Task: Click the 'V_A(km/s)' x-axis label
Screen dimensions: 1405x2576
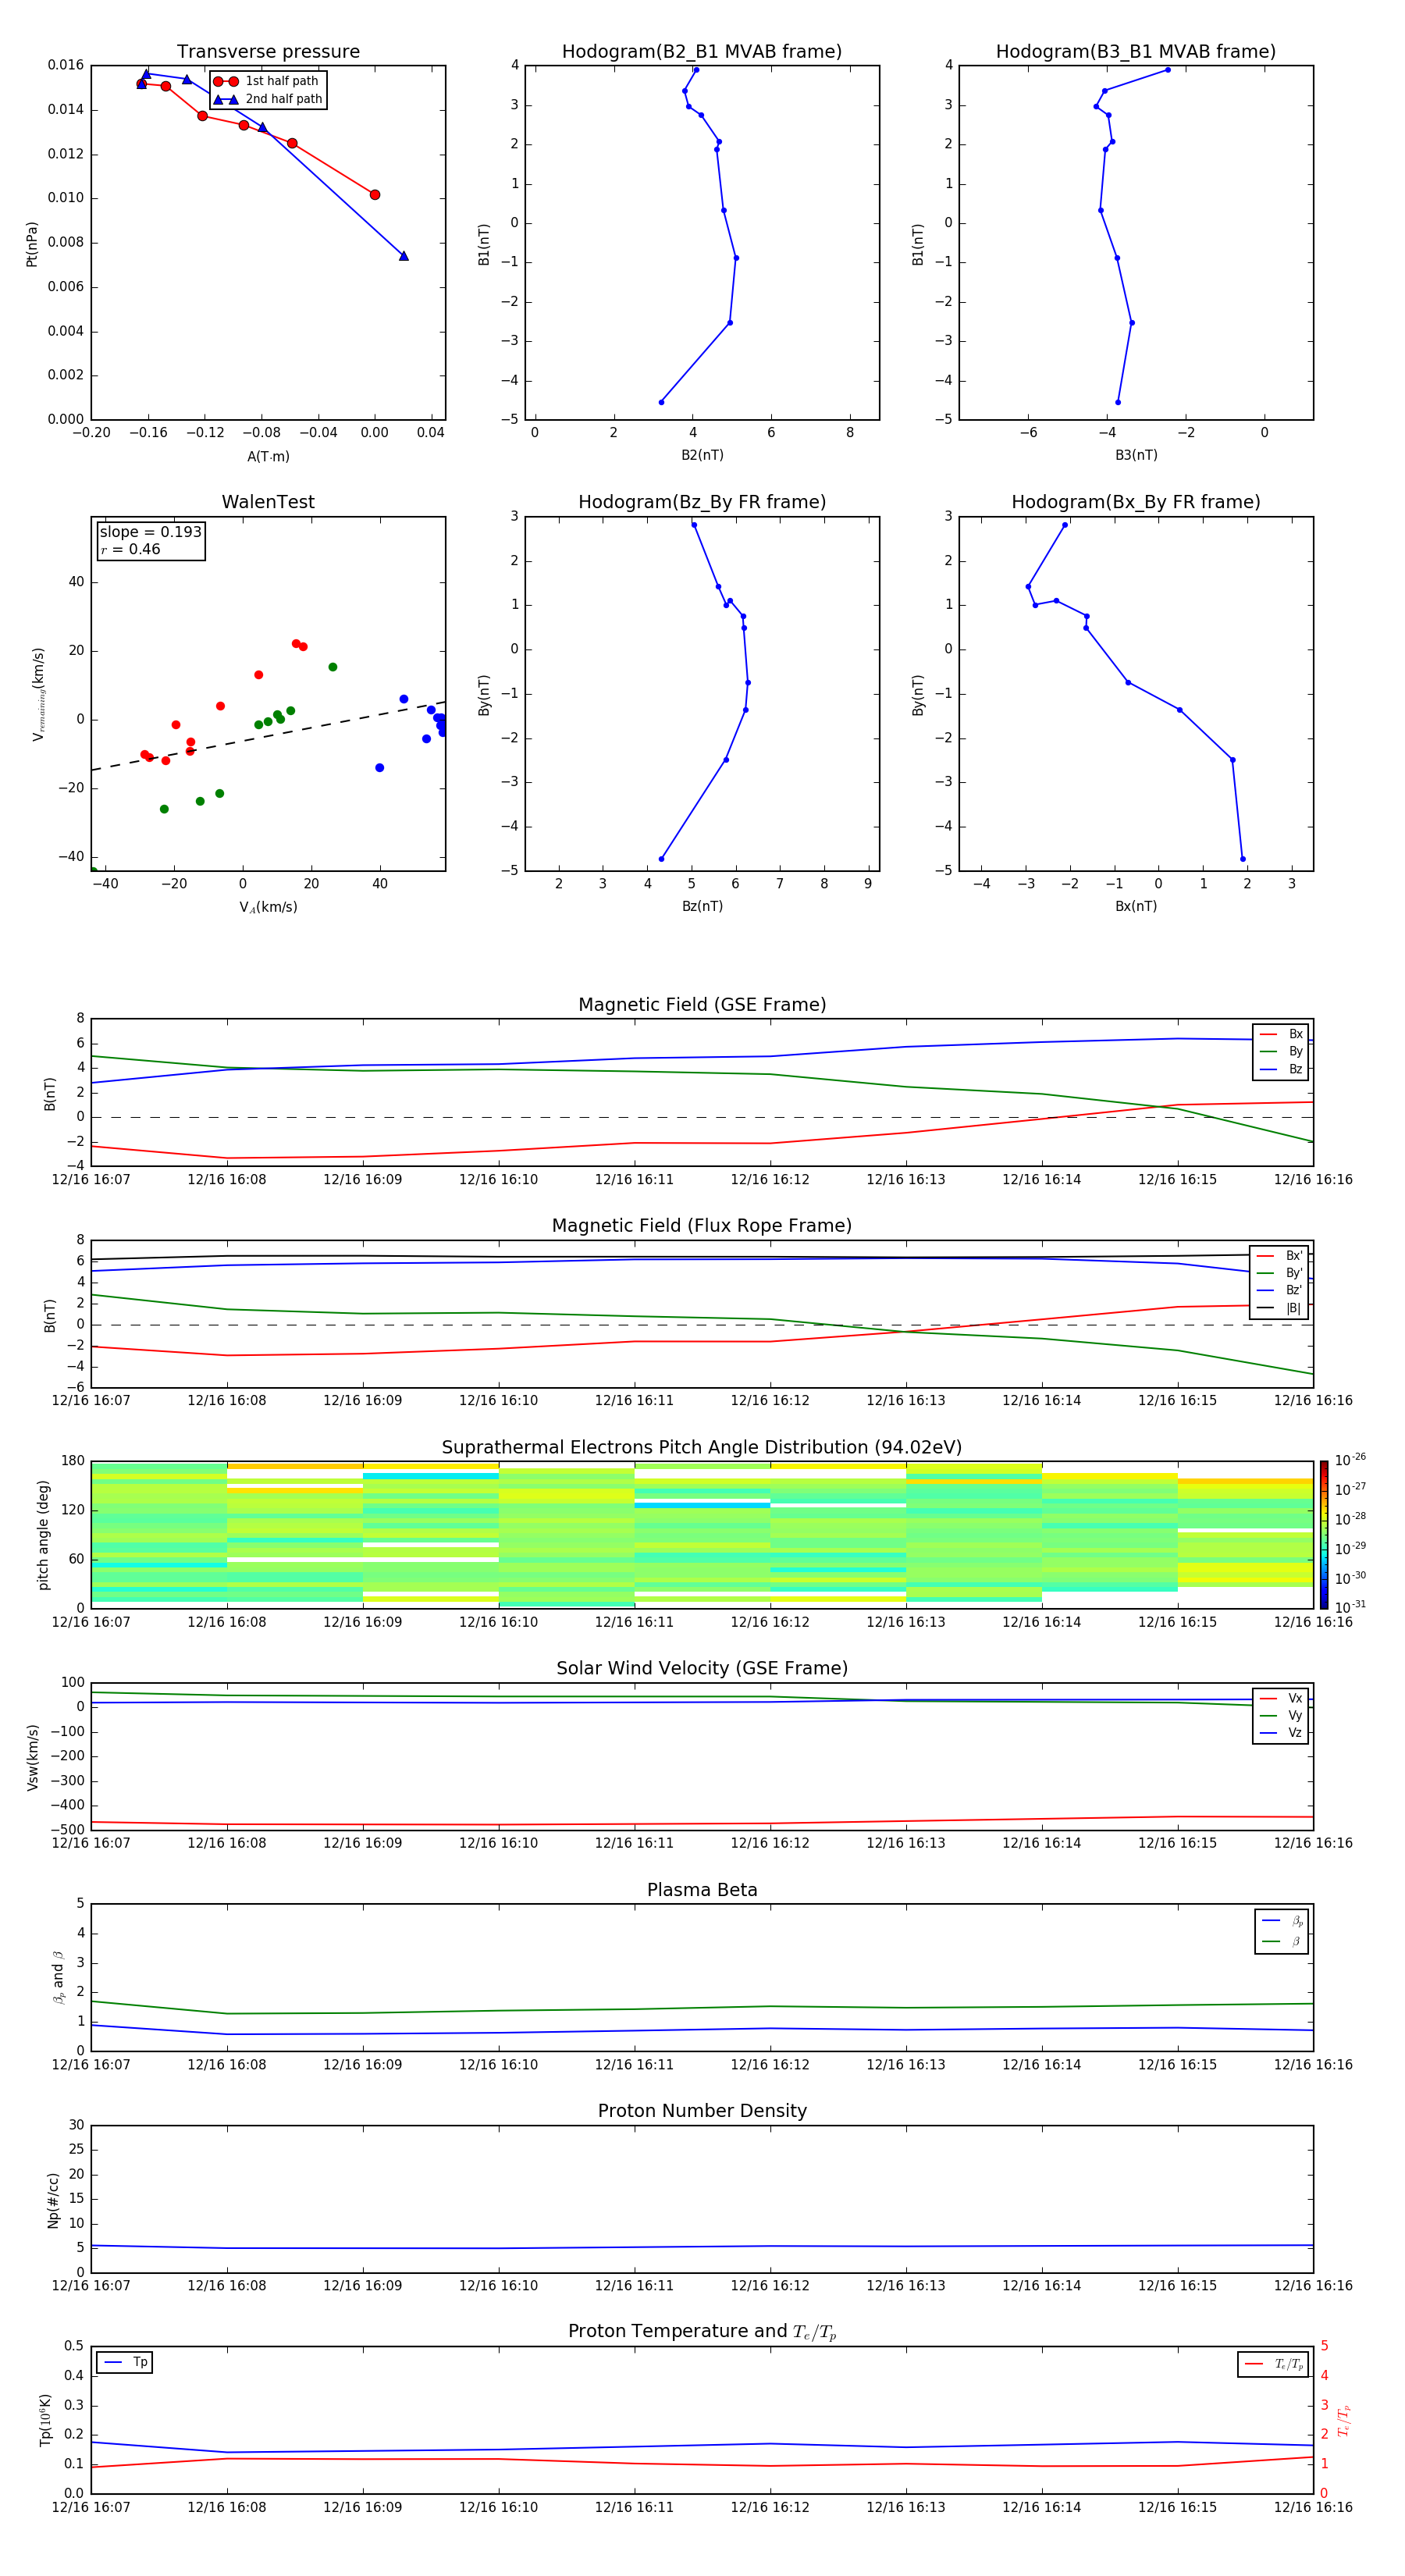Action: 268,907
